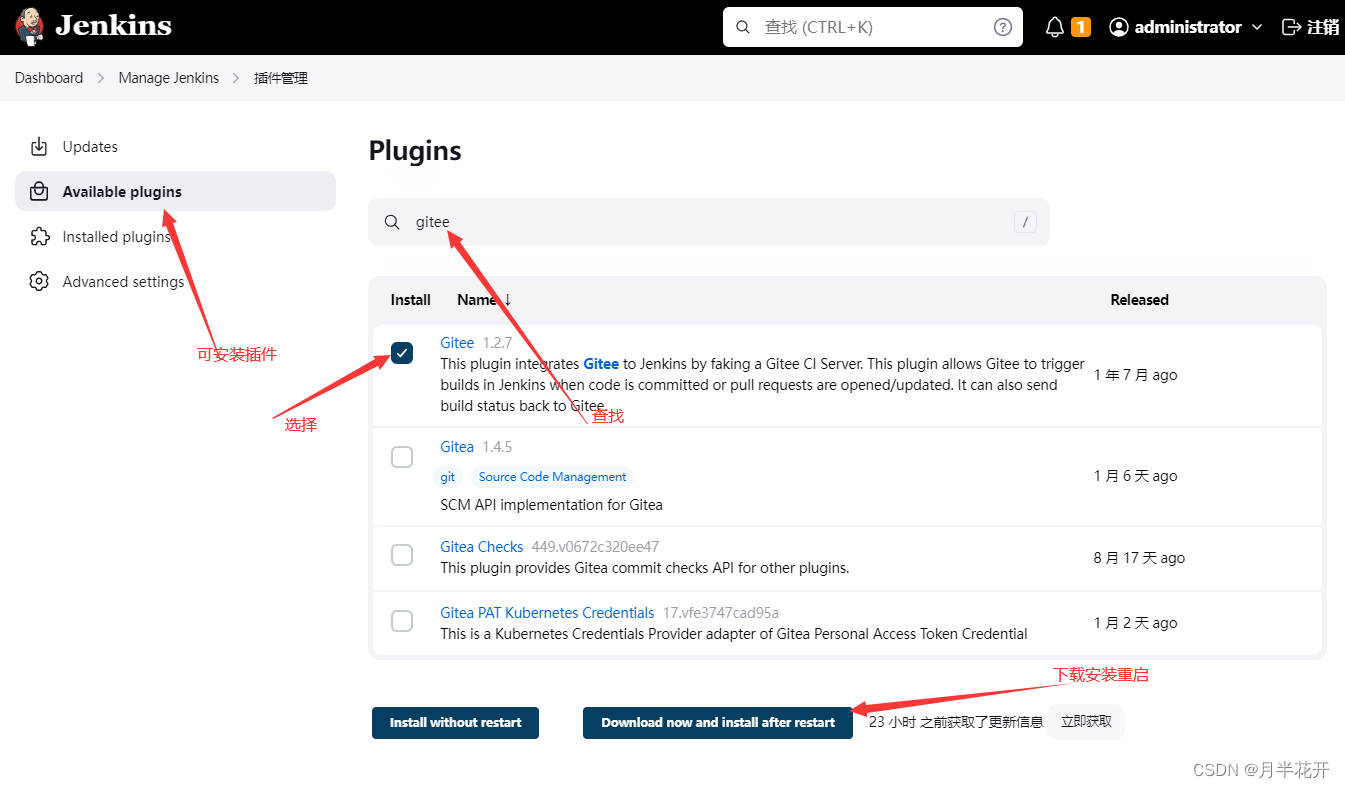Open the Gitea plugin name link
The height and width of the screenshot is (788, 1345).
click(x=457, y=447)
